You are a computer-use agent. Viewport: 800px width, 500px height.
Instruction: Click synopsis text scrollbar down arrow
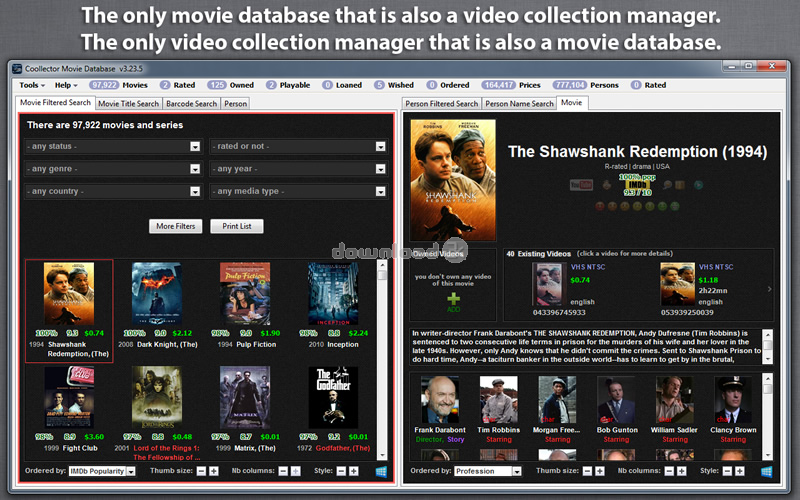pyautogui.click(x=767, y=359)
